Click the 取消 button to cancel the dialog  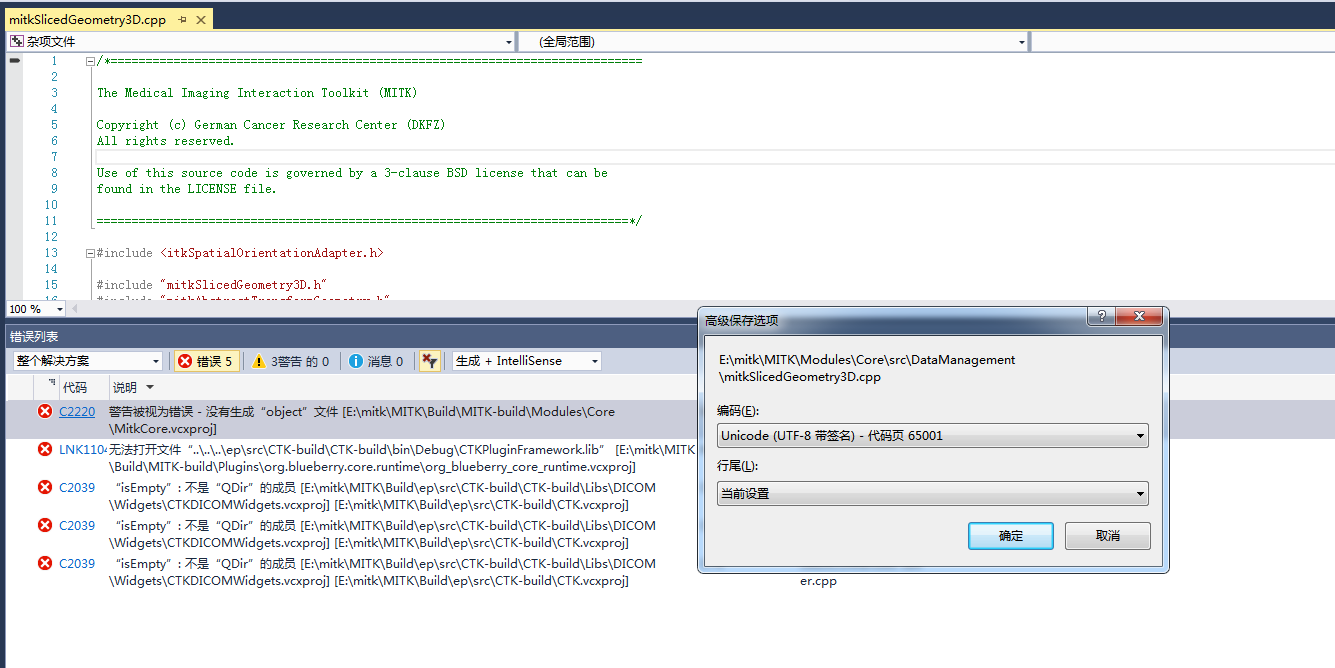pyautogui.click(x=1107, y=535)
